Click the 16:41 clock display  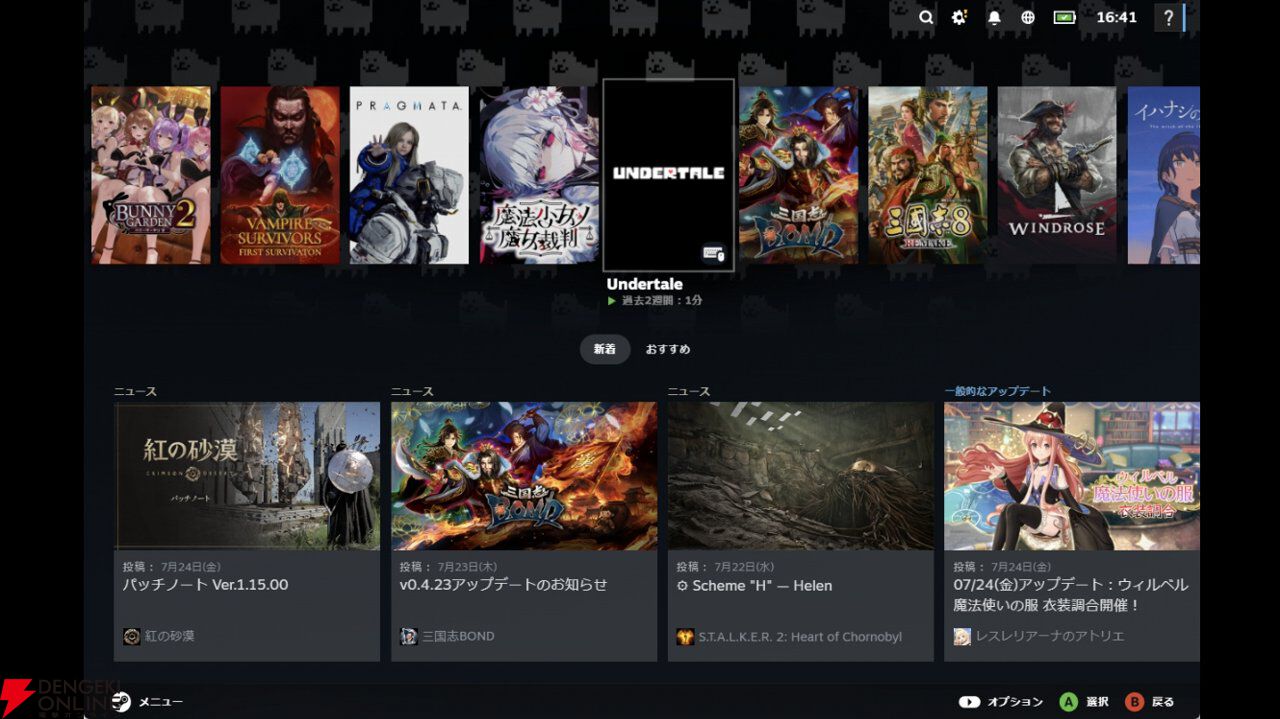[1116, 17]
